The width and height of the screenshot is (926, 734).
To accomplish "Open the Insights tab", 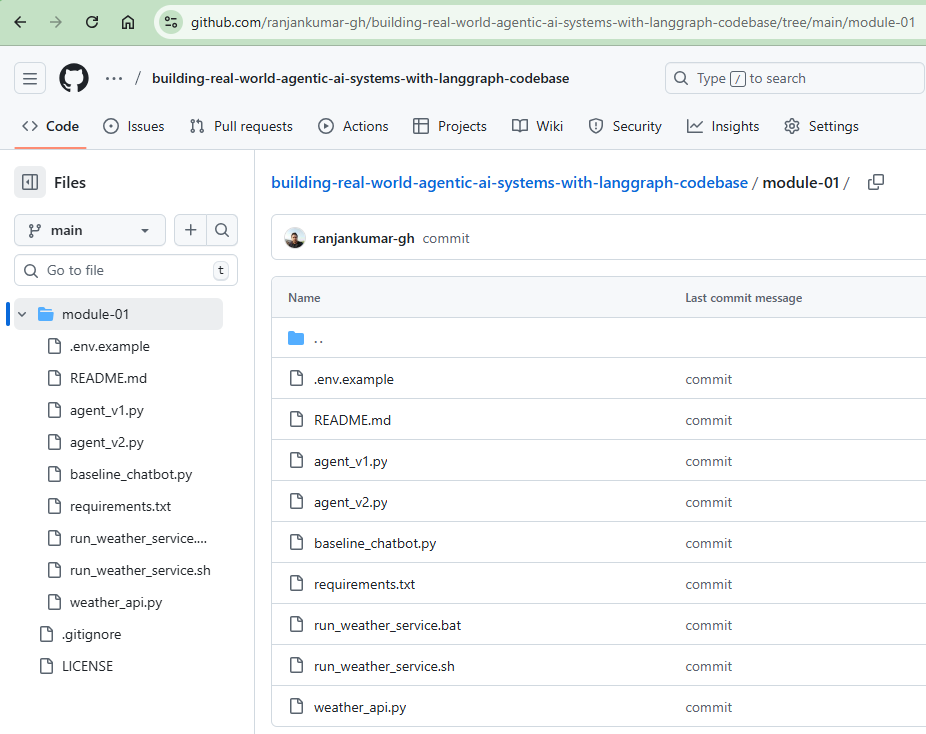I will pyautogui.click(x=723, y=126).
